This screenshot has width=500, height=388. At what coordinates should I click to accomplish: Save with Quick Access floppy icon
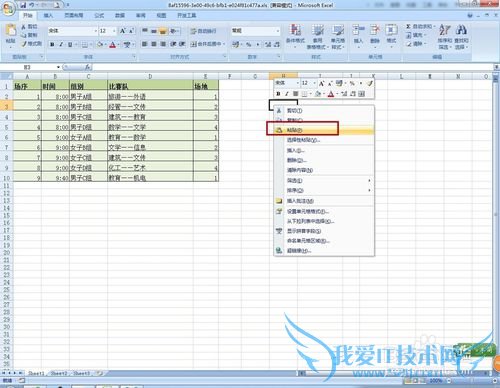point(23,5)
